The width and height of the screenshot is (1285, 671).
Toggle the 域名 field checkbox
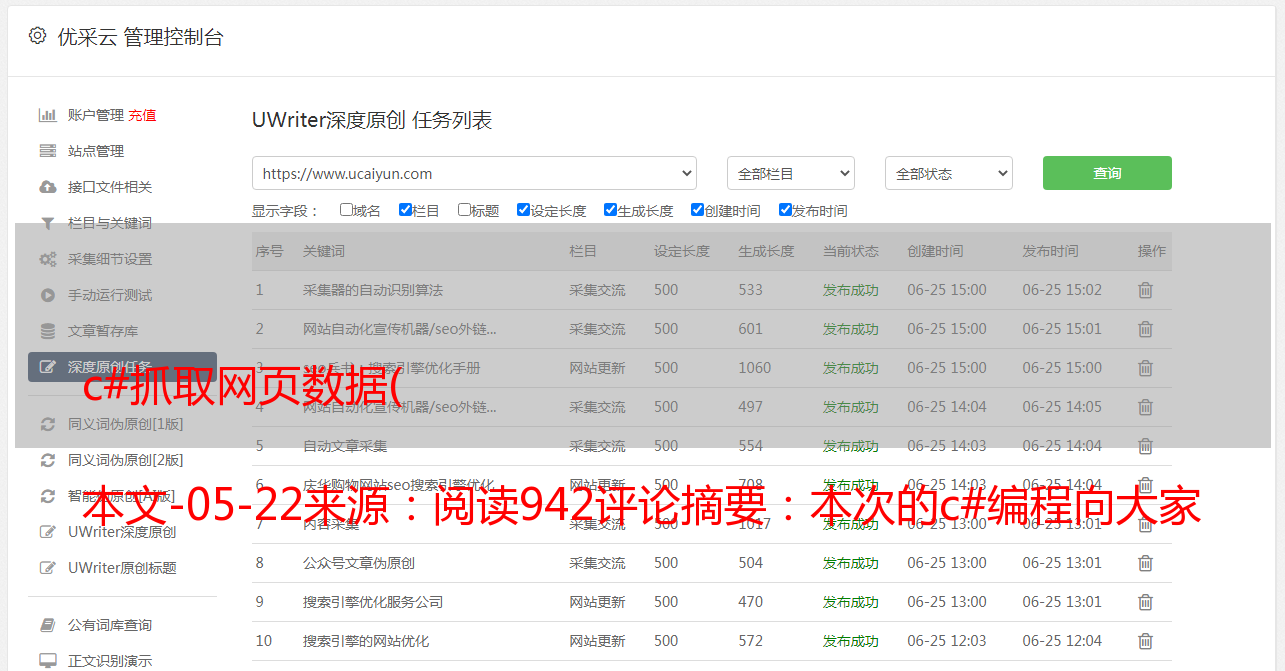(346, 210)
